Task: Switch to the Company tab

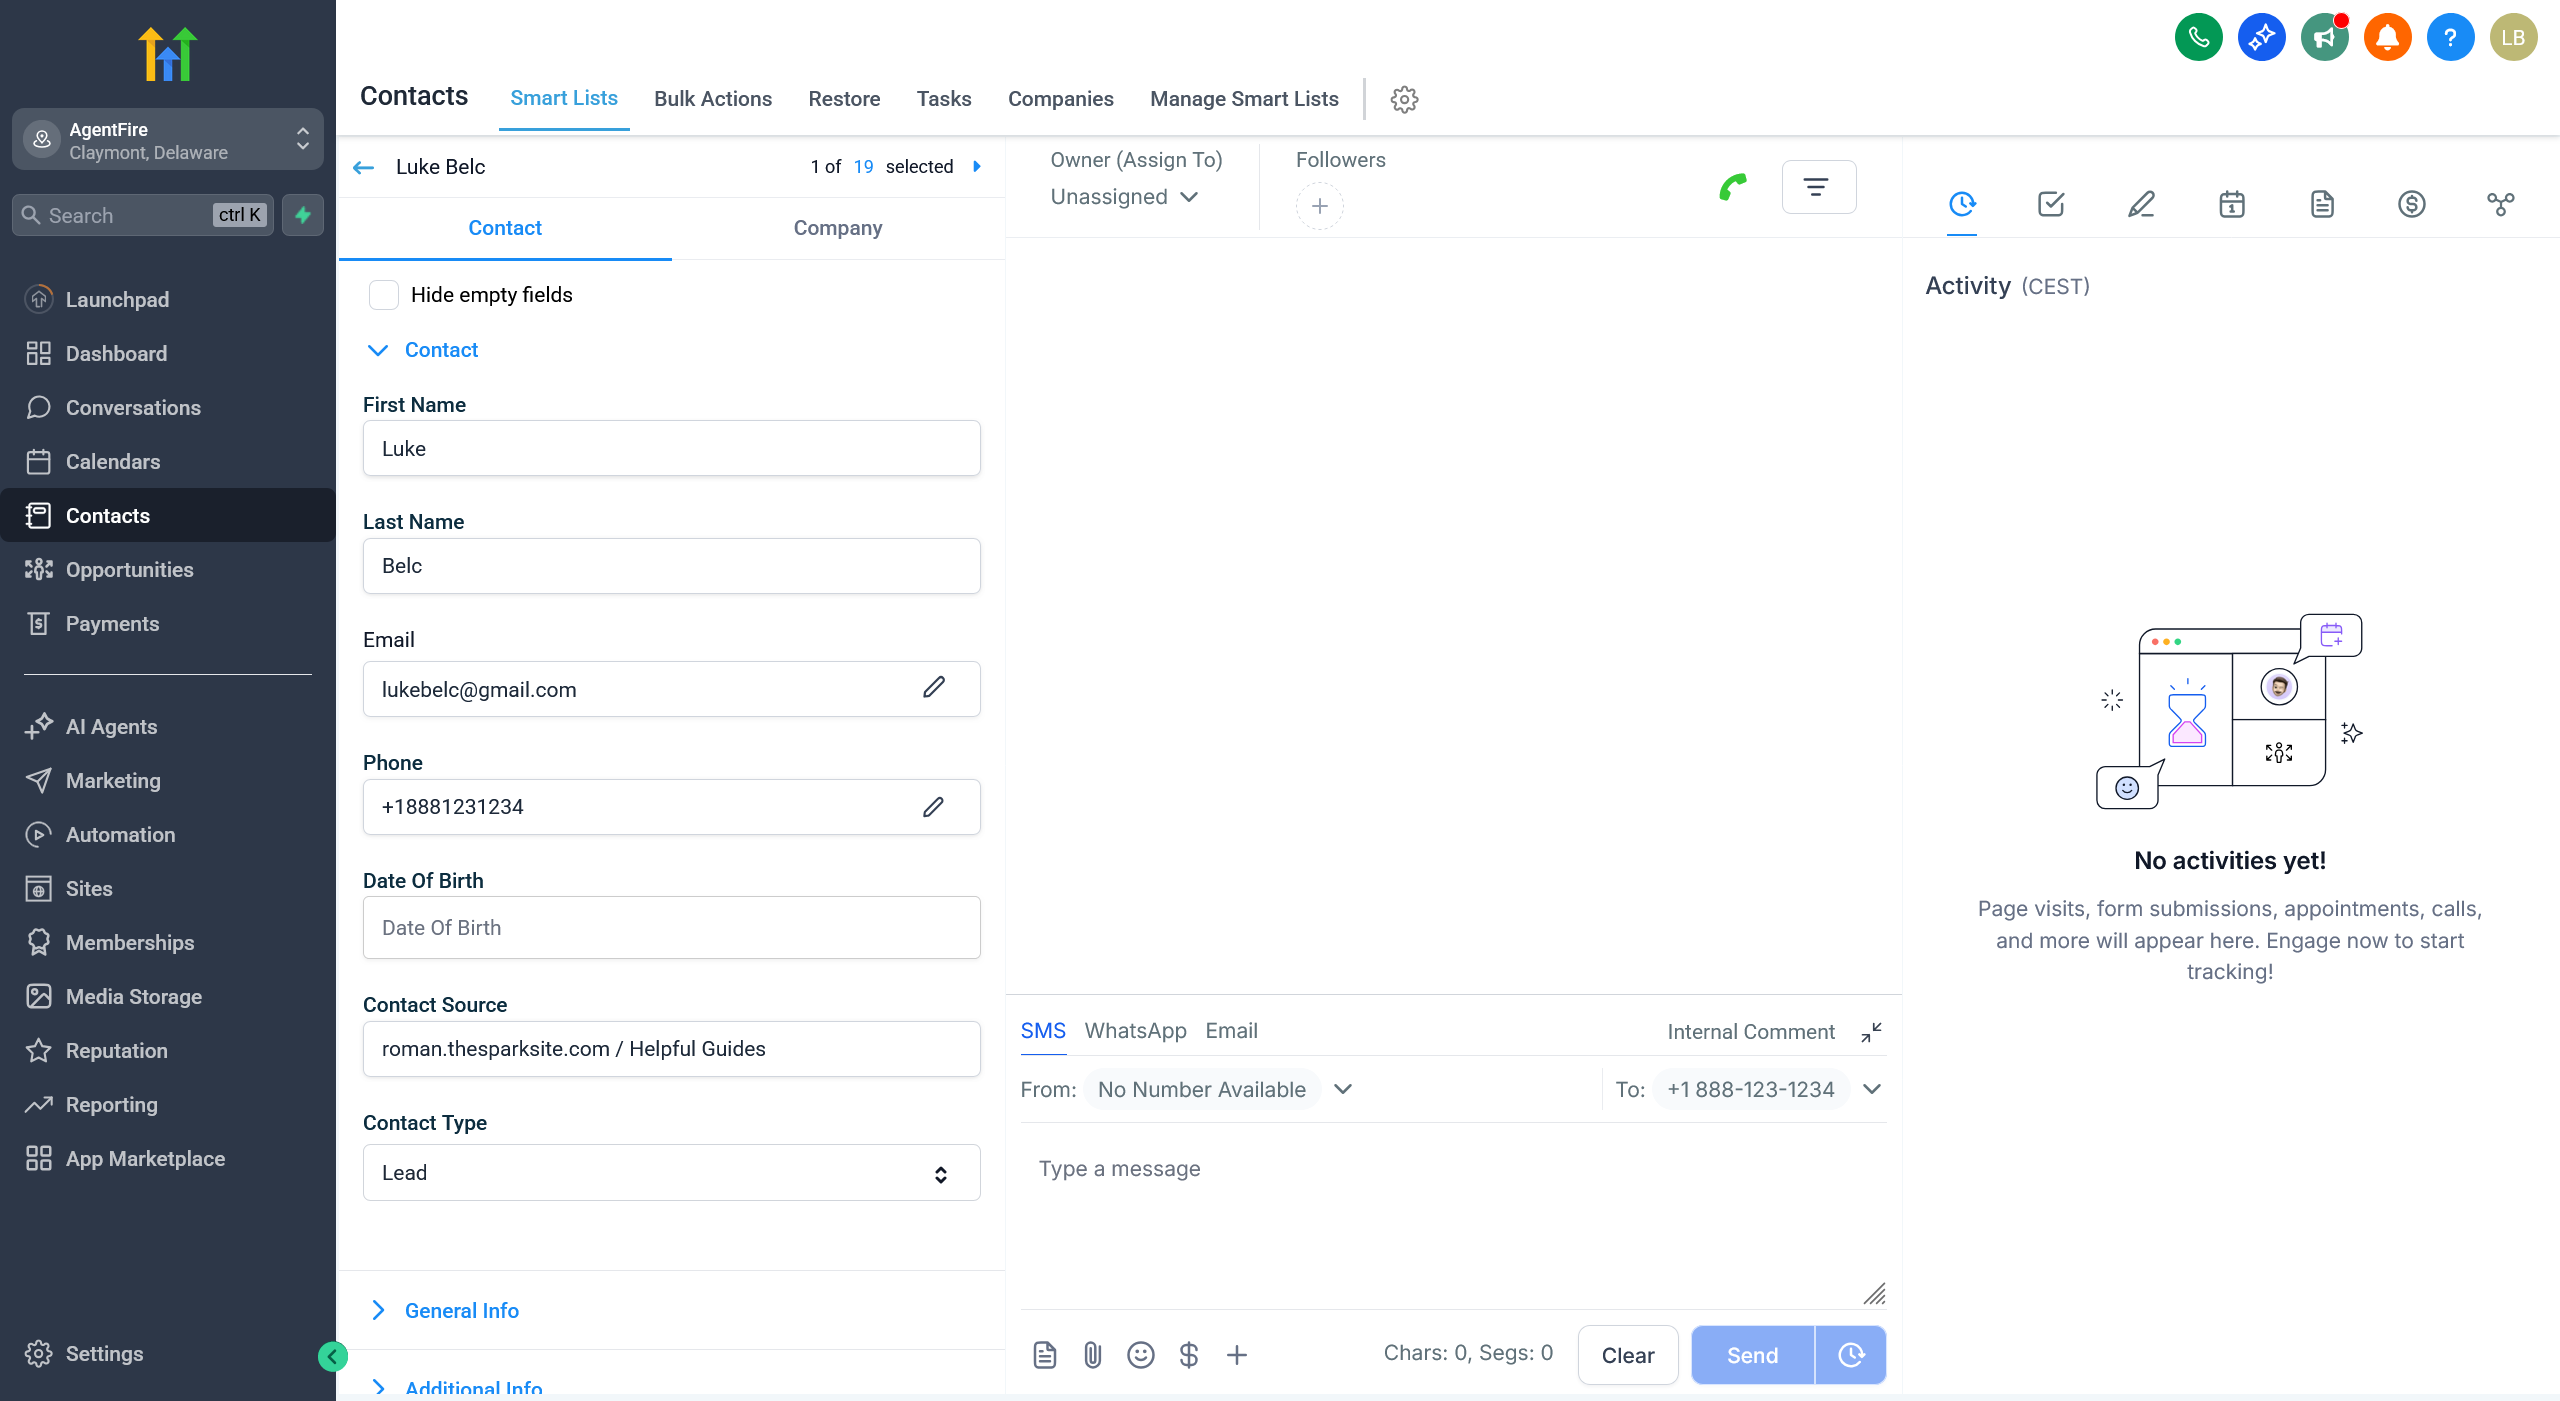Action: tap(837, 228)
